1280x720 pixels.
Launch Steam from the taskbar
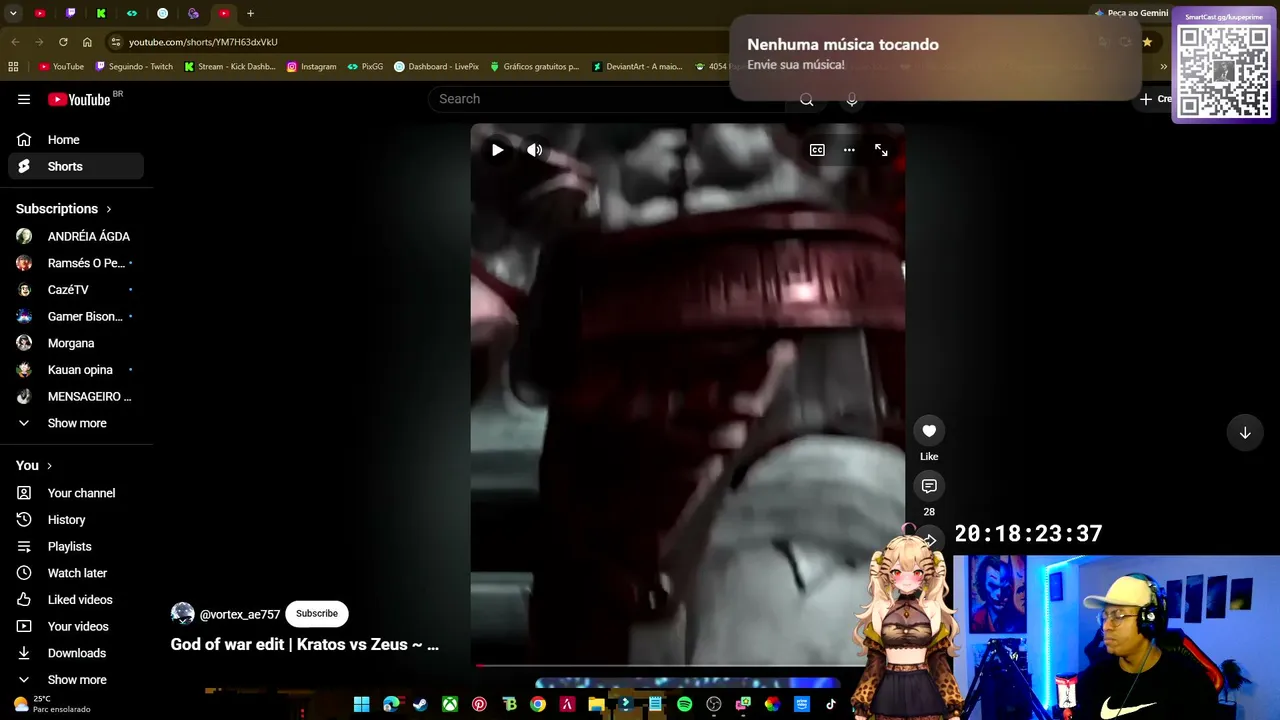[421, 704]
